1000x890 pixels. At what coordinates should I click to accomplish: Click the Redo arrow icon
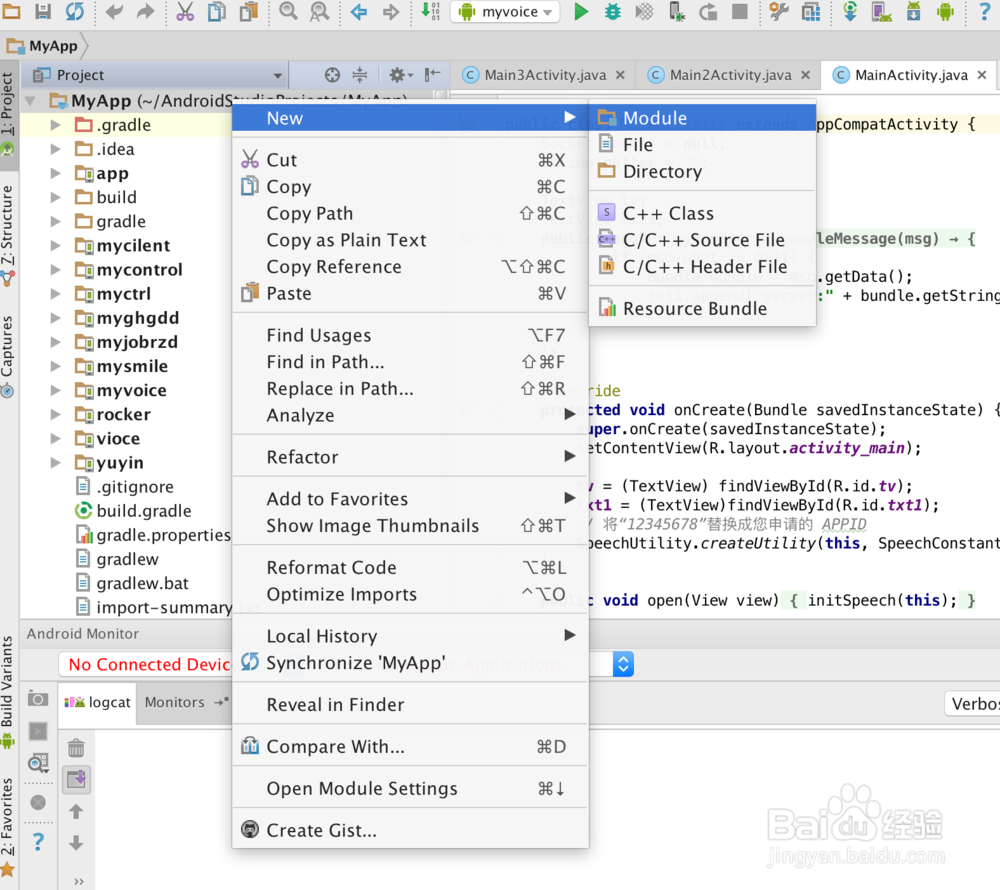pyautogui.click(x=145, y=11)
